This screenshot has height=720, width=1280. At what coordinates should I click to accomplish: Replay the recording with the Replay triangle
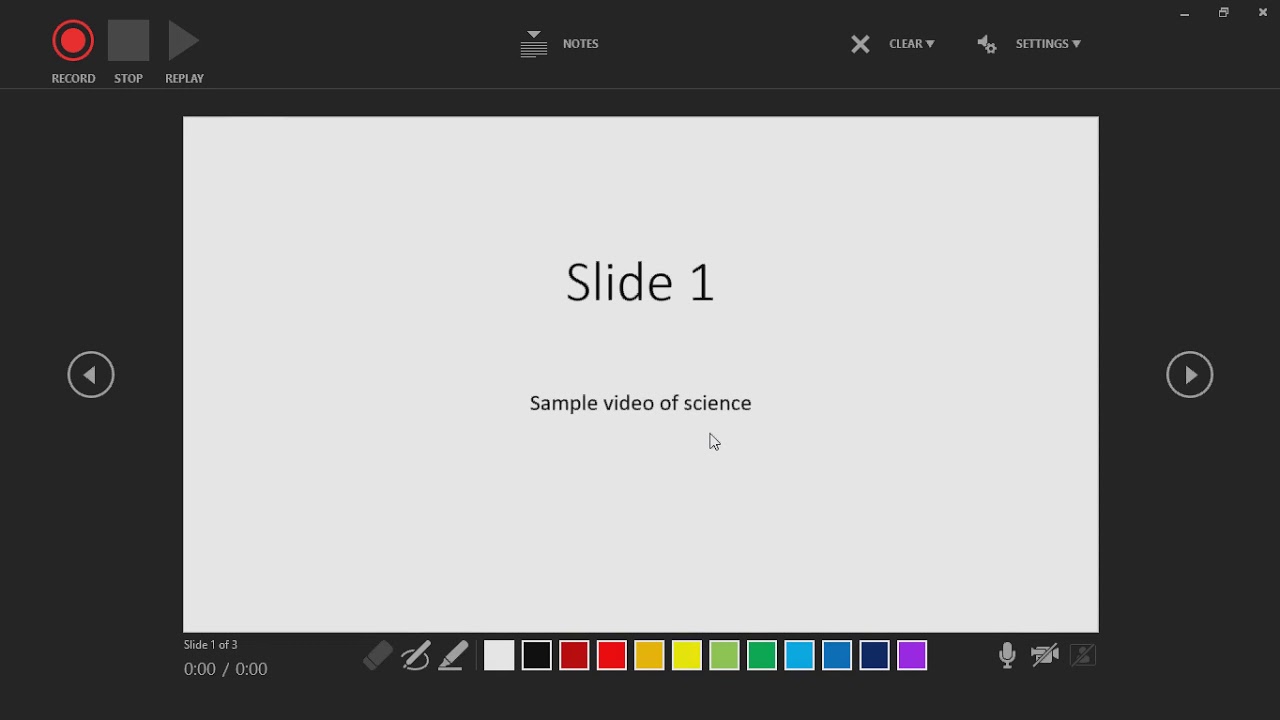pos(184,41)
